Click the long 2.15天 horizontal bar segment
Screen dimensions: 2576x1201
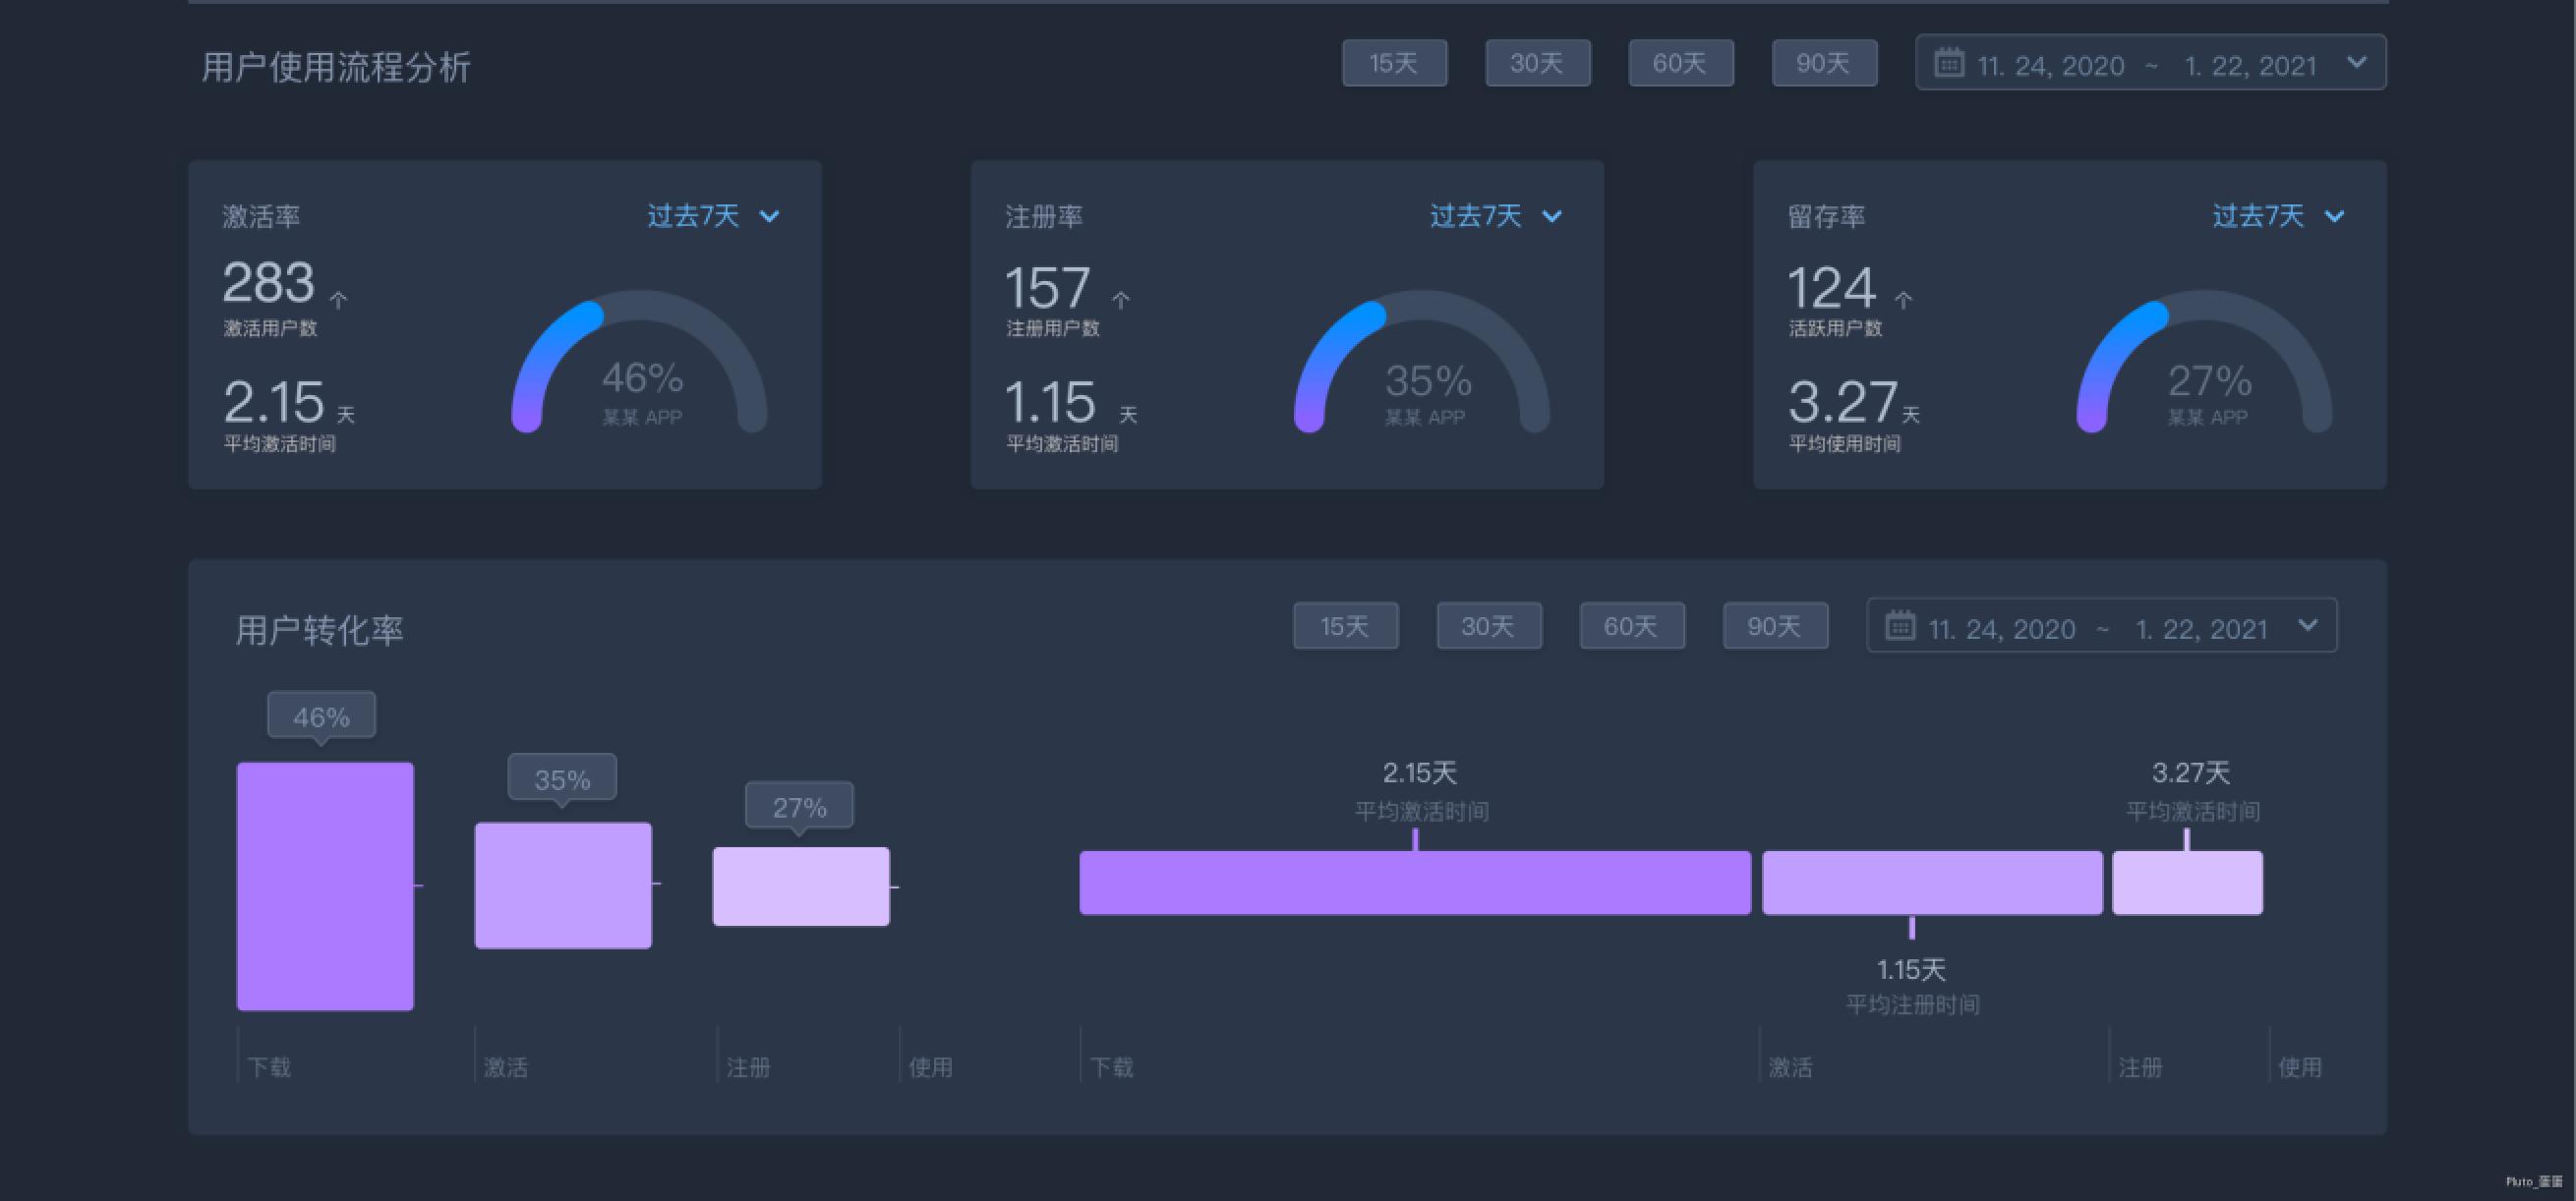point(1414,883)
